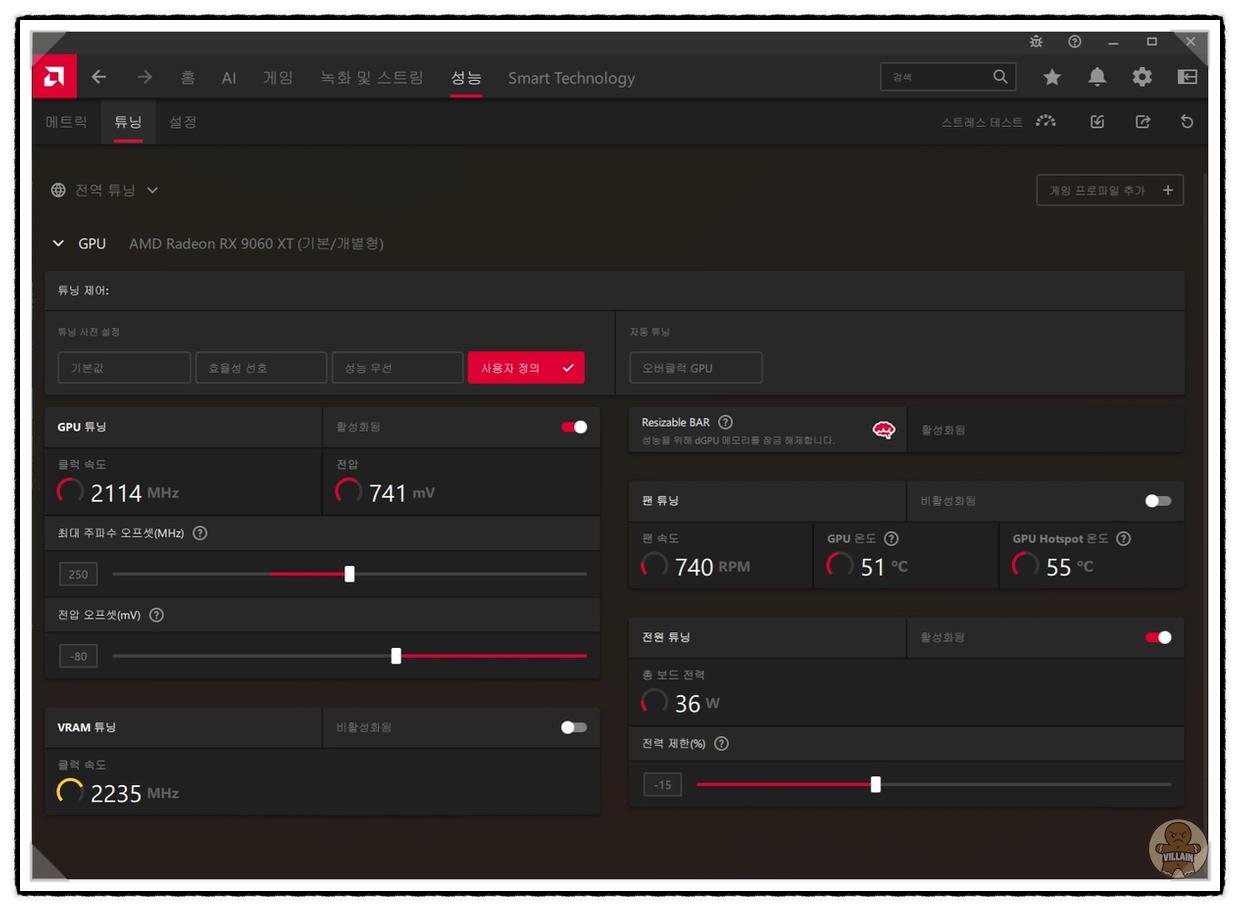Image resolution: width=1240 pixels, height=911 pixels.
Task: Collapse the GPU section chevron
Action: click(x=58, y=243)
